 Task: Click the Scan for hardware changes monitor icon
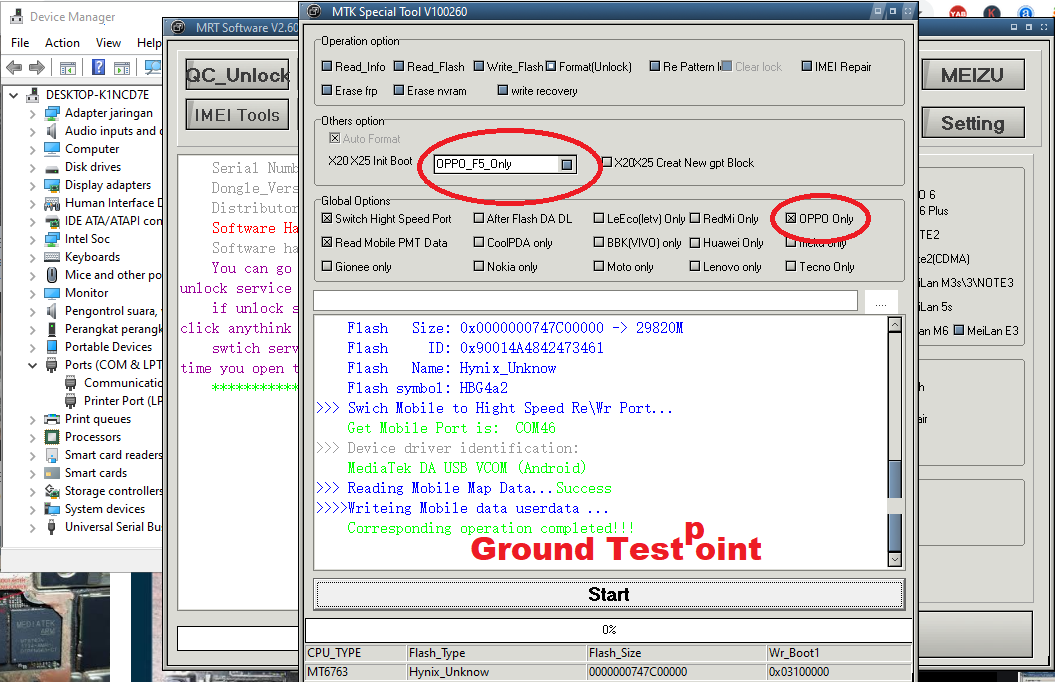pos(153,67)
